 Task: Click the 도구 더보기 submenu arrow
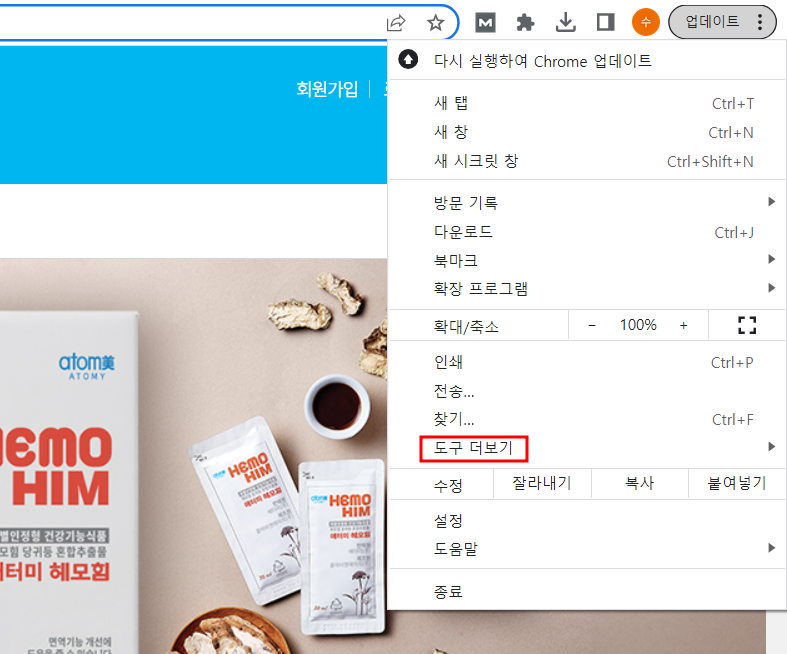pos(771,447)
